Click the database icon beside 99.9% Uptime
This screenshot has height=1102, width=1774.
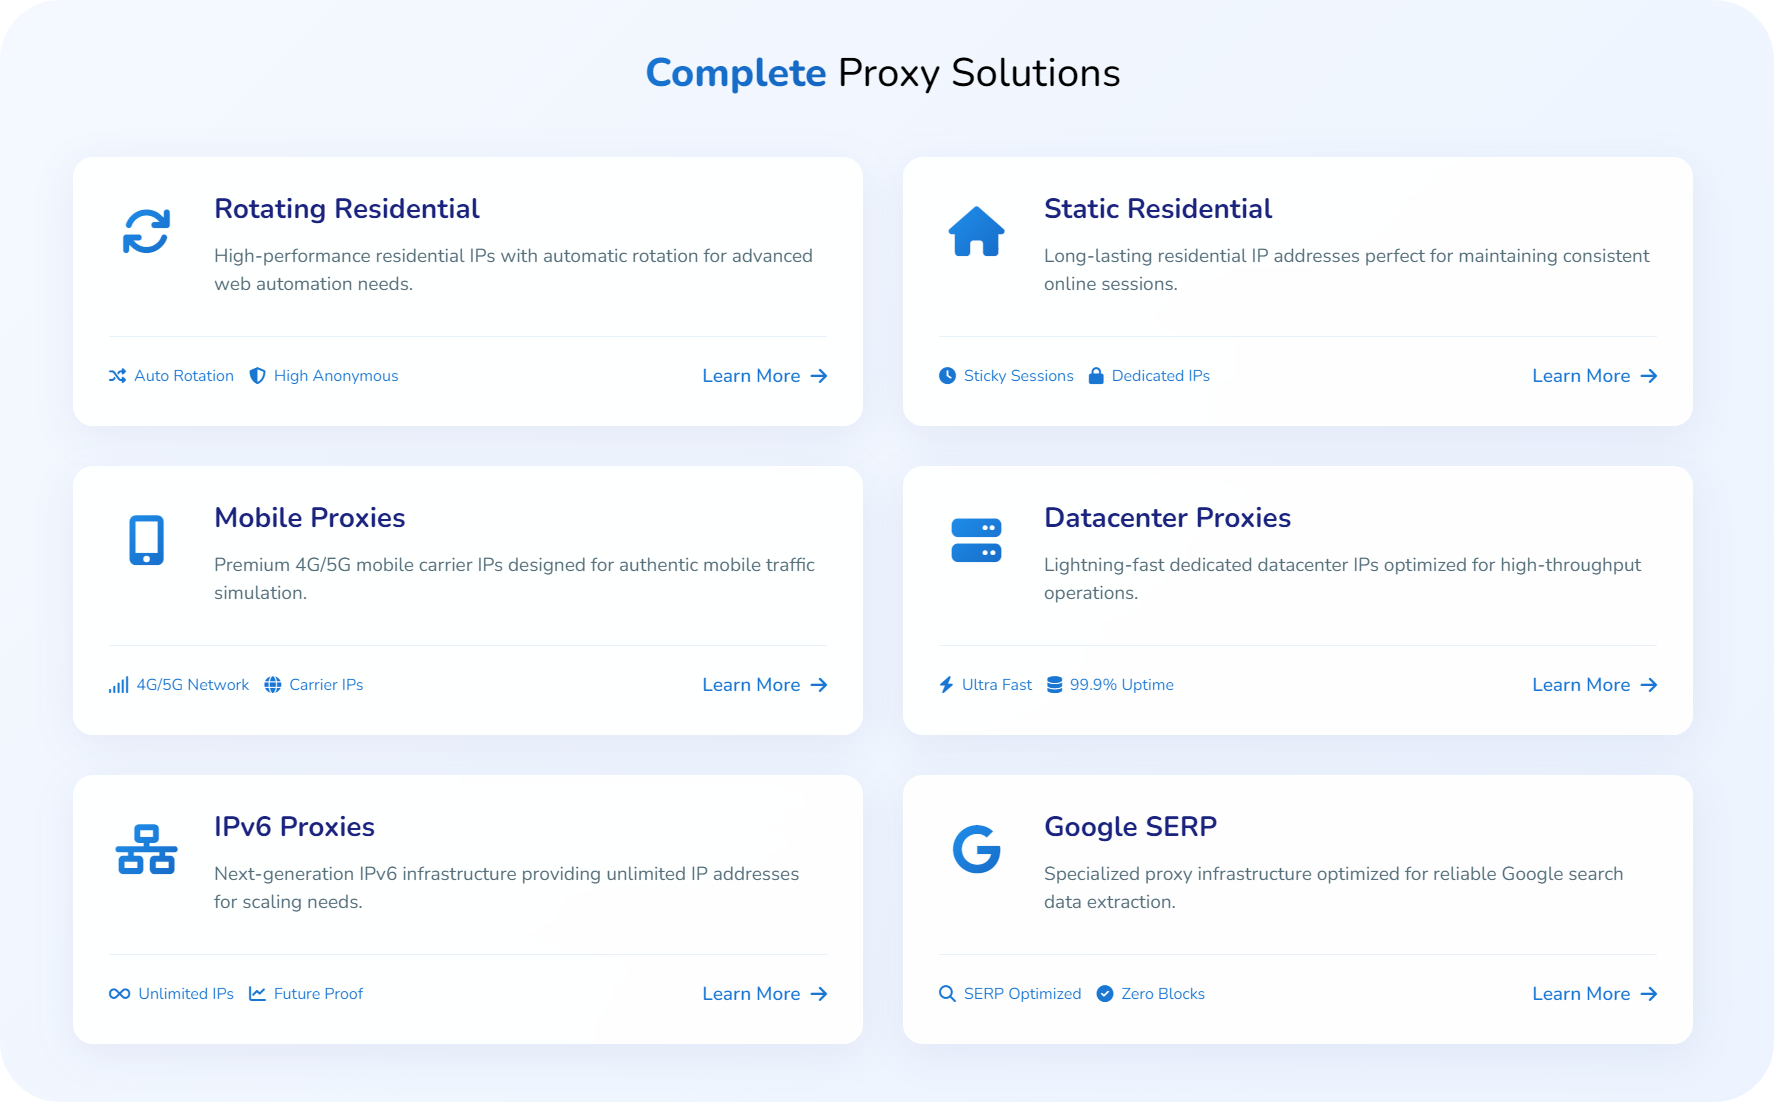(1054, 685)
